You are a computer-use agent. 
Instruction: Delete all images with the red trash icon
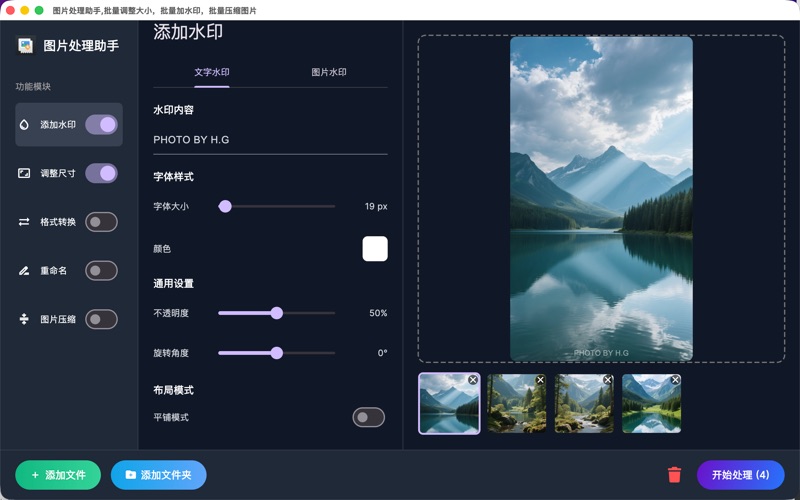674,474
